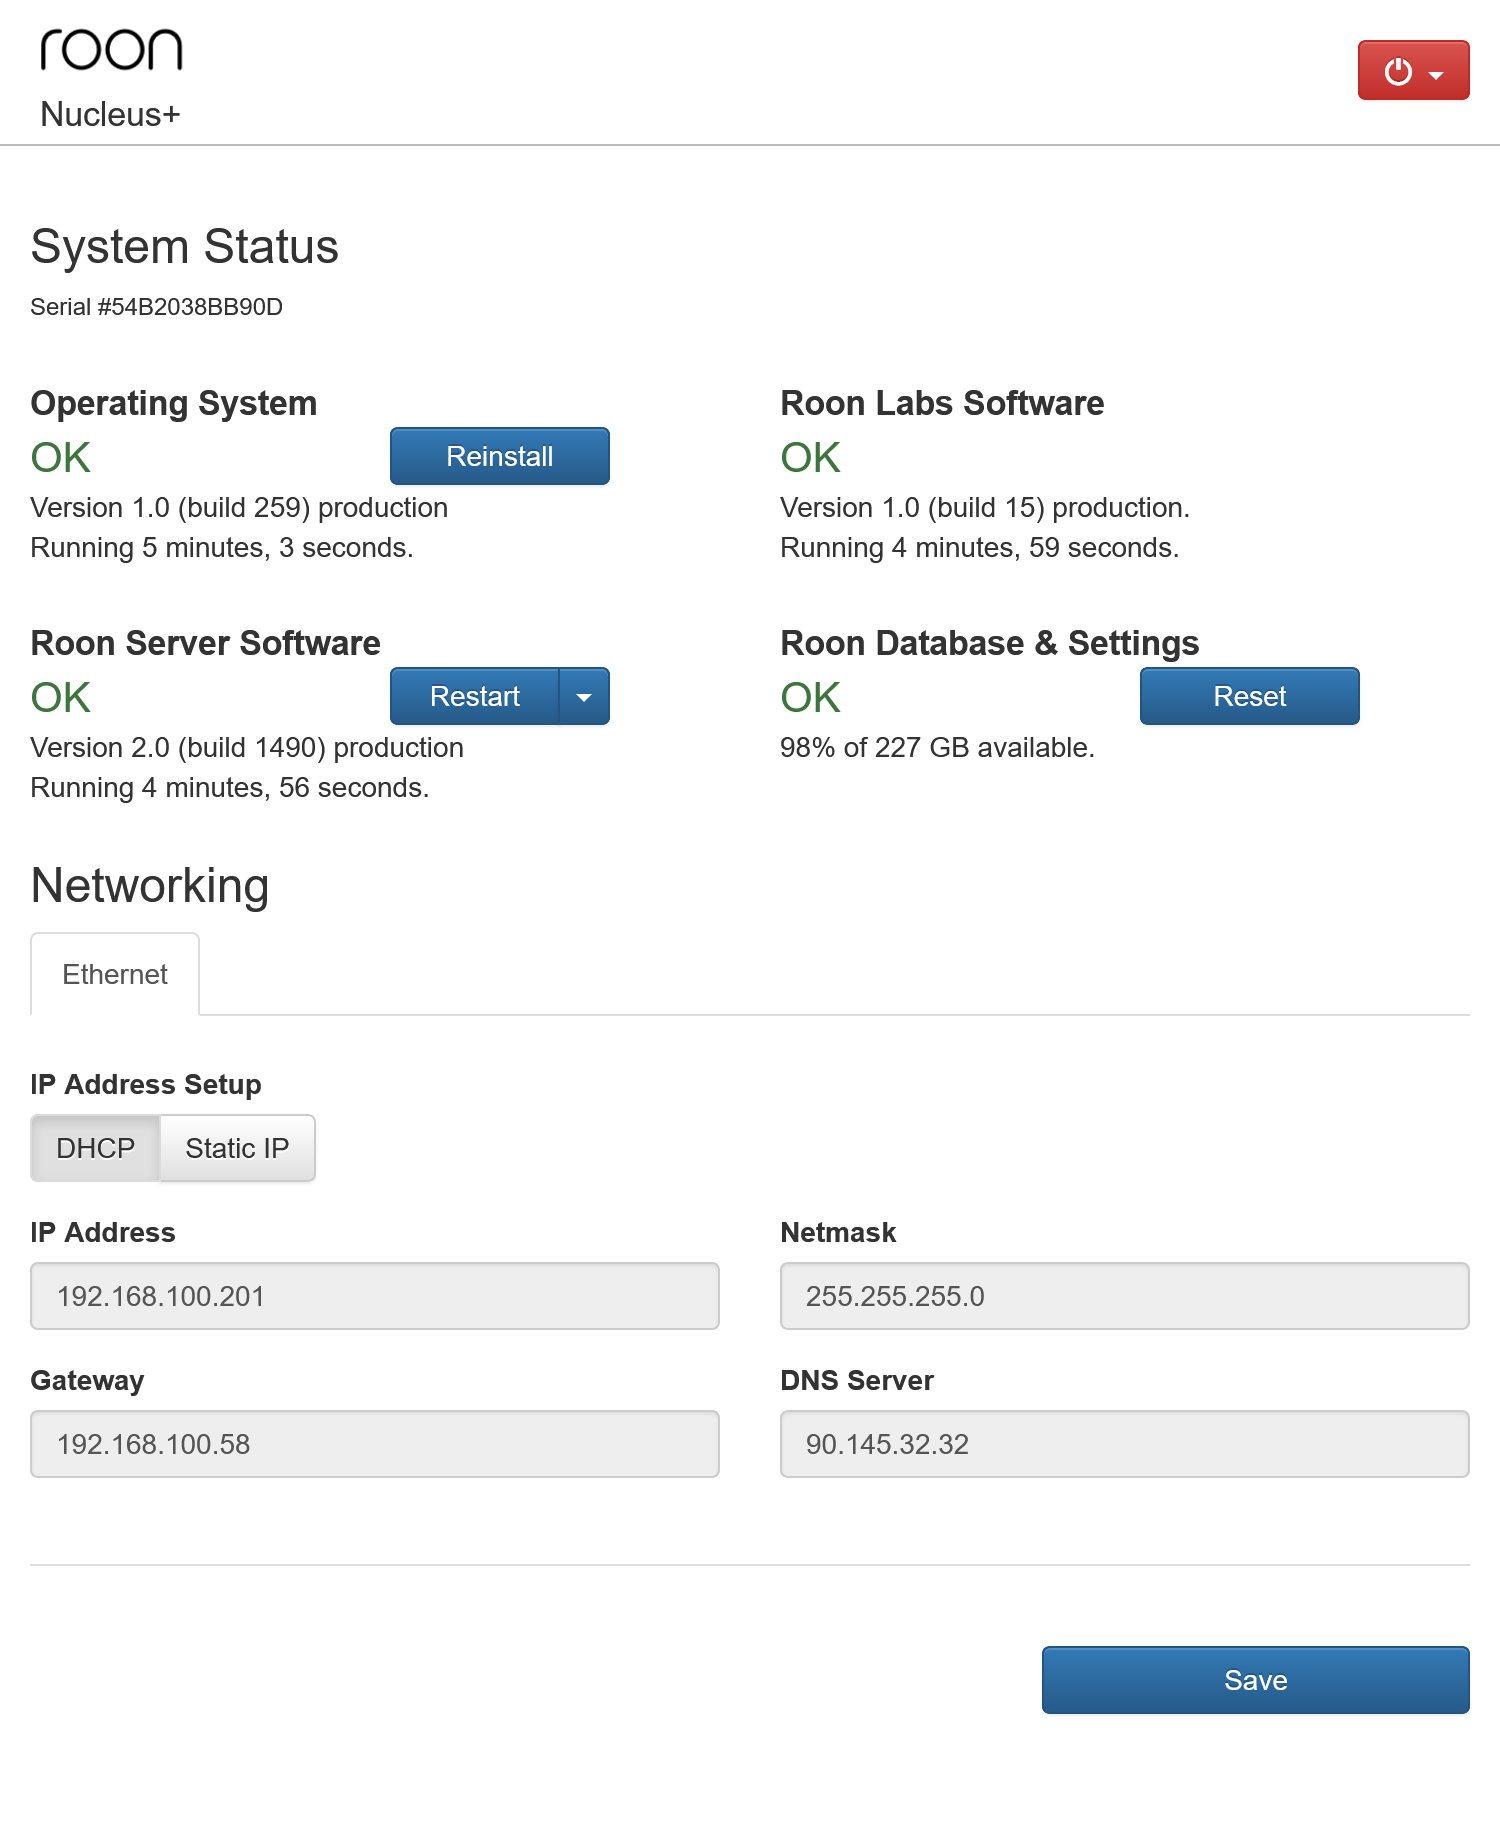1500x1846 pixels.
Task: Switch to Static IP setup
Action: [237, 1148]
